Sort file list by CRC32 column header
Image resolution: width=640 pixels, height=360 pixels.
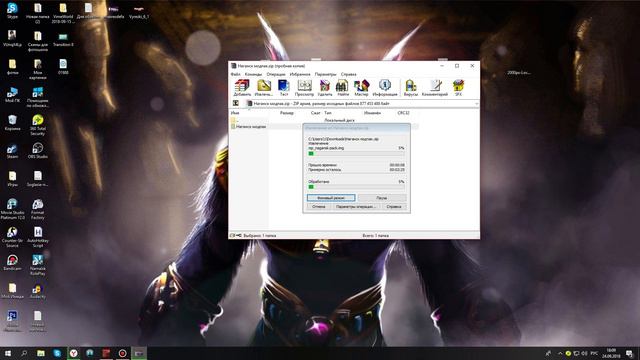[x=403, y=113]
